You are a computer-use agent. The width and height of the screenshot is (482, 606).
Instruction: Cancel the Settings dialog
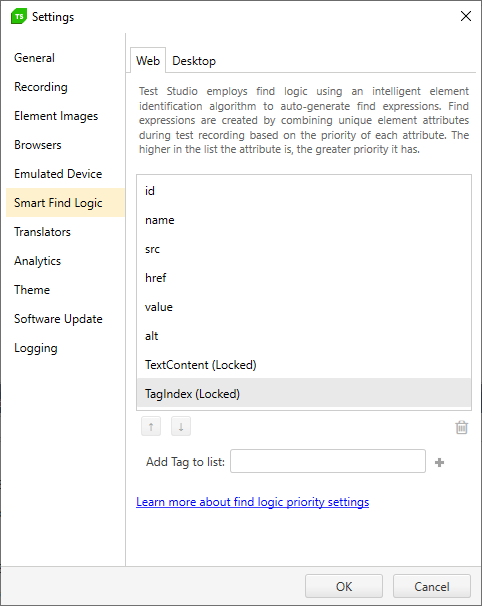point(432,586)
